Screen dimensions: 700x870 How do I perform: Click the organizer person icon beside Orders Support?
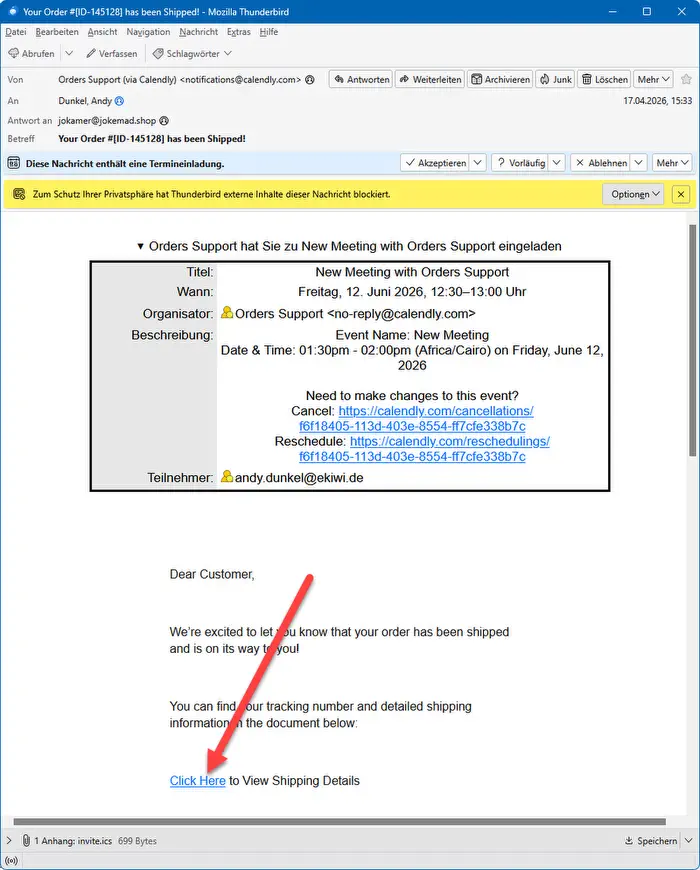[x=227, y=312]
